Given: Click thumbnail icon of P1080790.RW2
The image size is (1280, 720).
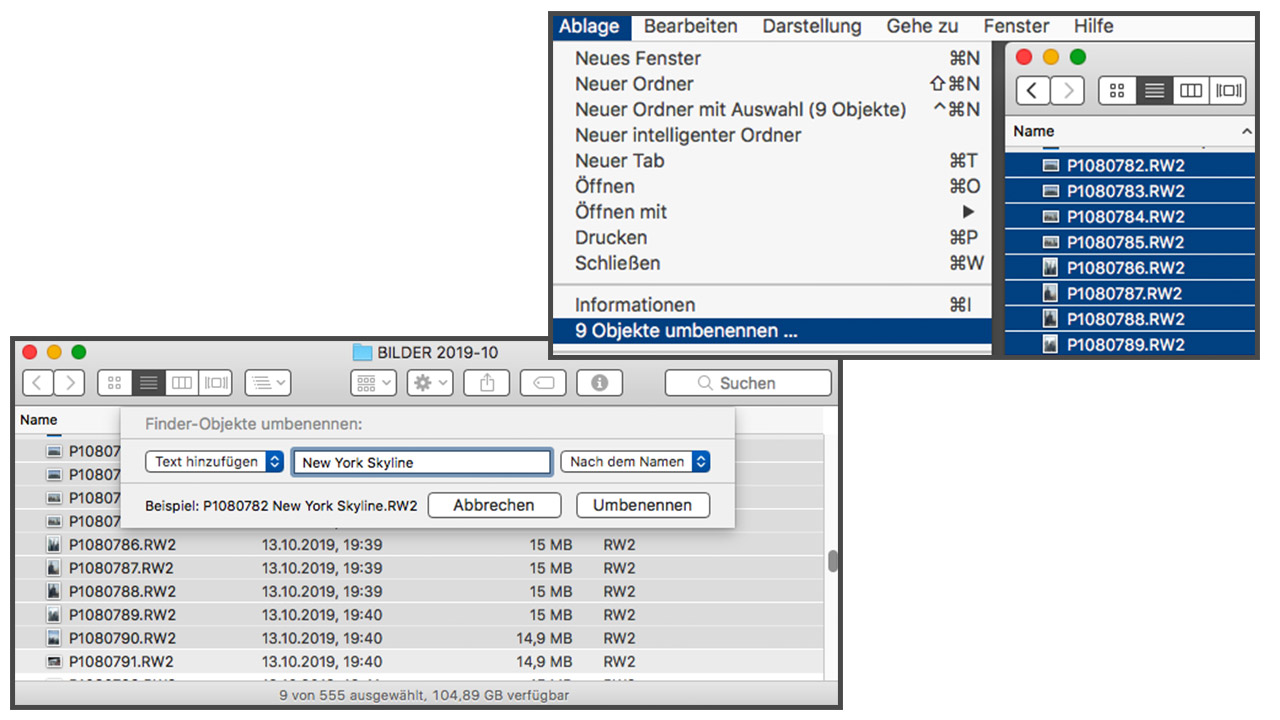Looking at the screenshot, I should point(54,638).
